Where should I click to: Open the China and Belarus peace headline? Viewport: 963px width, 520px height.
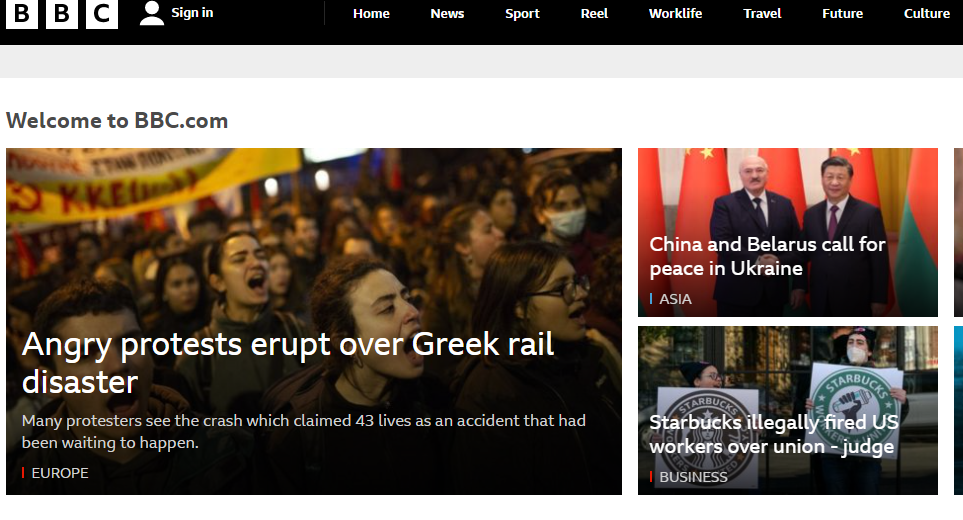[x=767, y=256]
